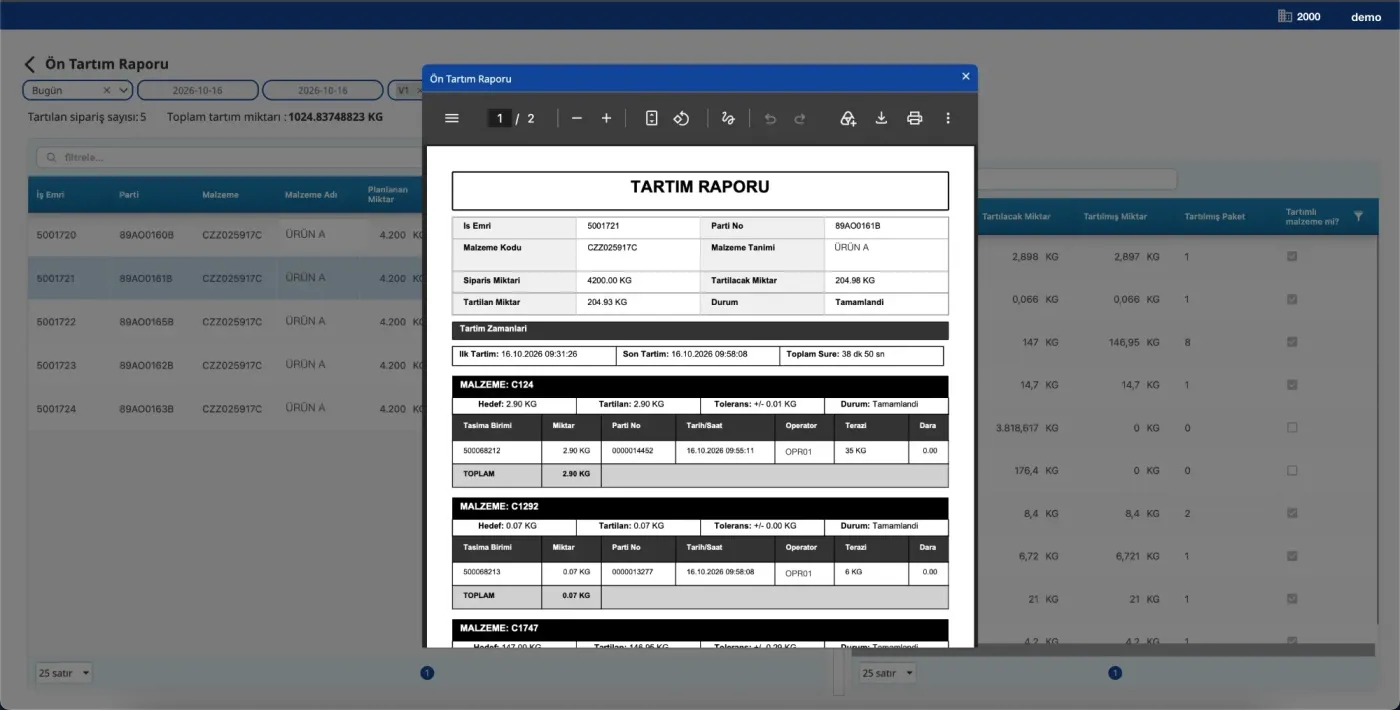Click the factory 2000 icon in header

1285,16
